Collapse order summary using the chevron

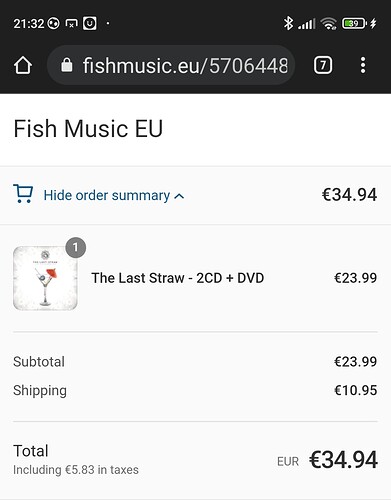coord(179,196)
